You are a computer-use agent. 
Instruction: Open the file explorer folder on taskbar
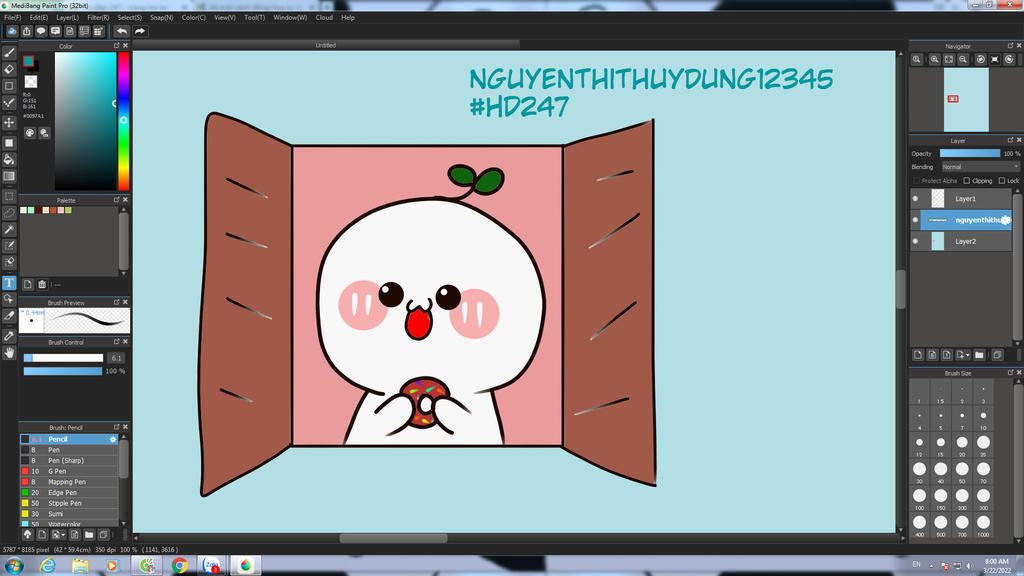80,566
